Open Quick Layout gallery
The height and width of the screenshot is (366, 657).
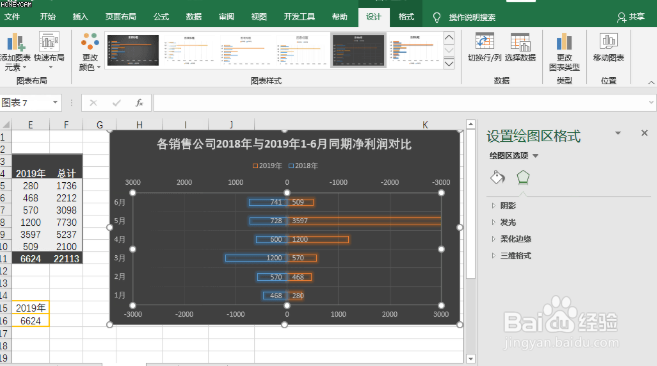coord(49,50)
